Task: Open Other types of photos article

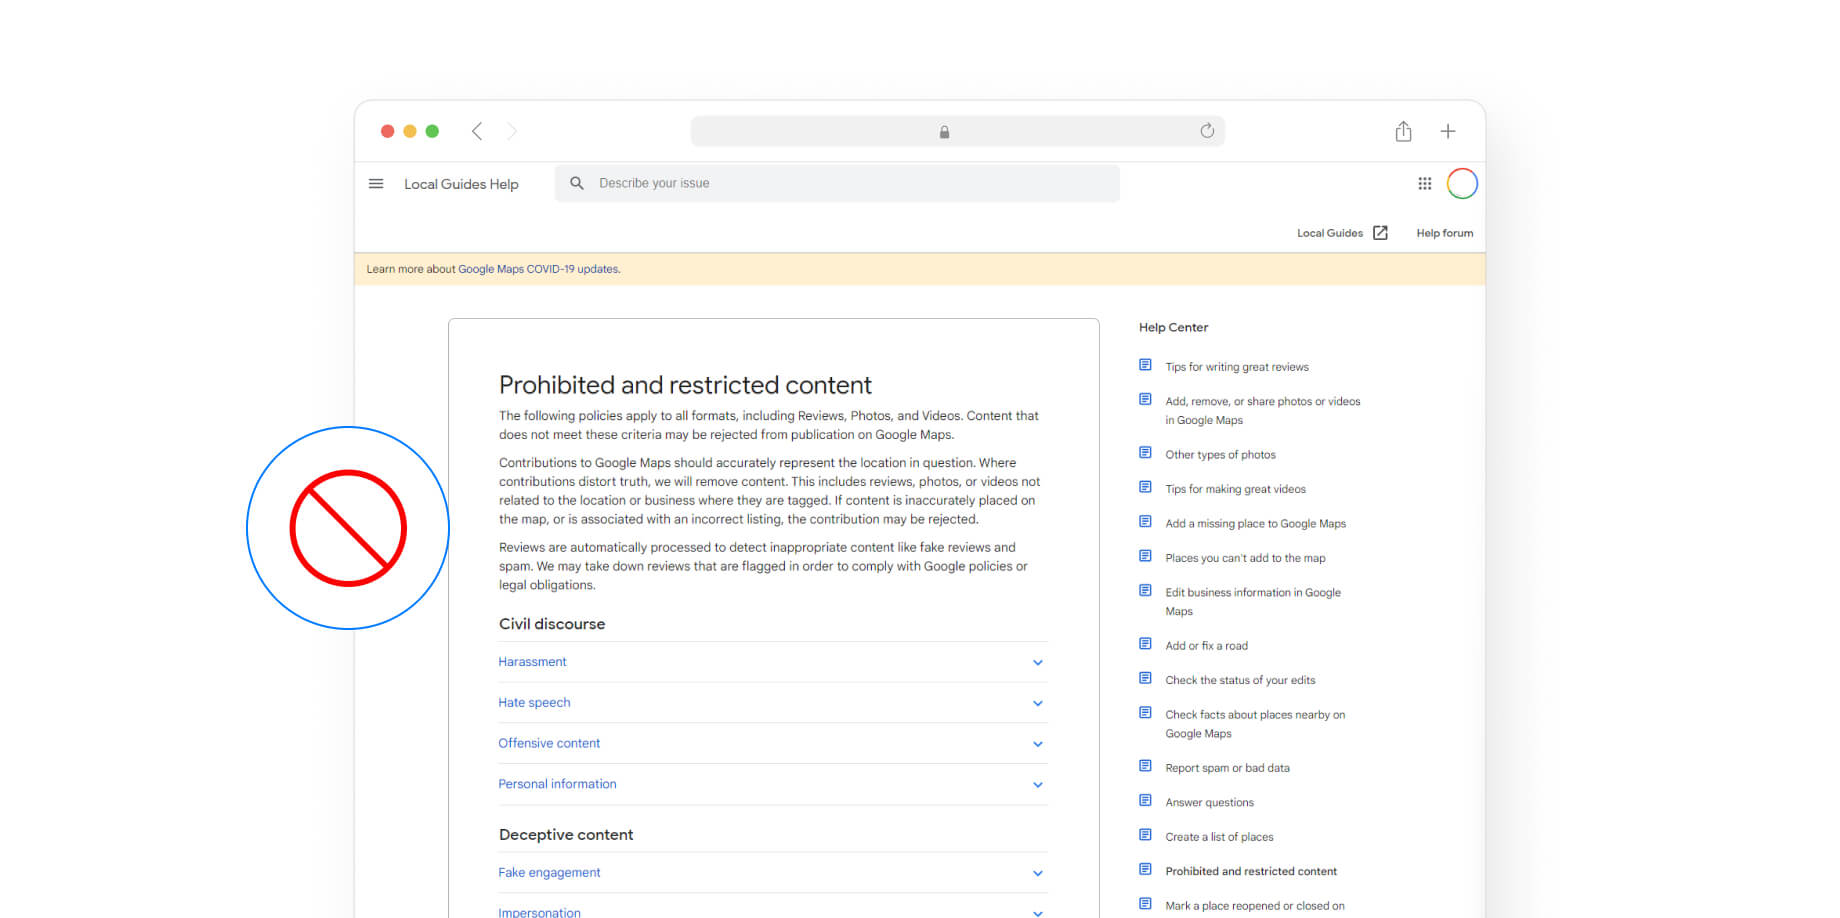Action: click(x=1220, y=455)
